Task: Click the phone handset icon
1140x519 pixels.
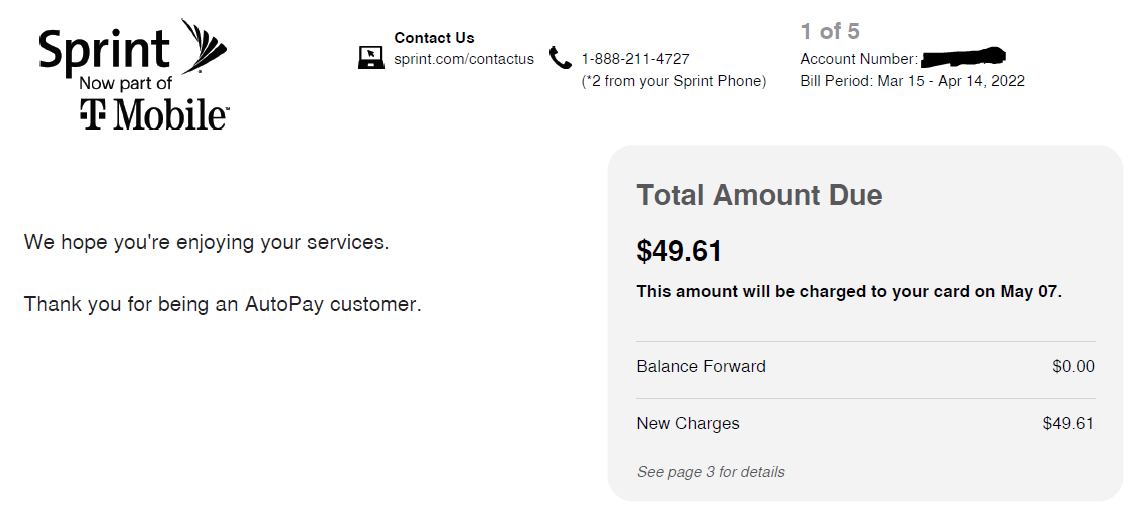Action: pos(560,57)
